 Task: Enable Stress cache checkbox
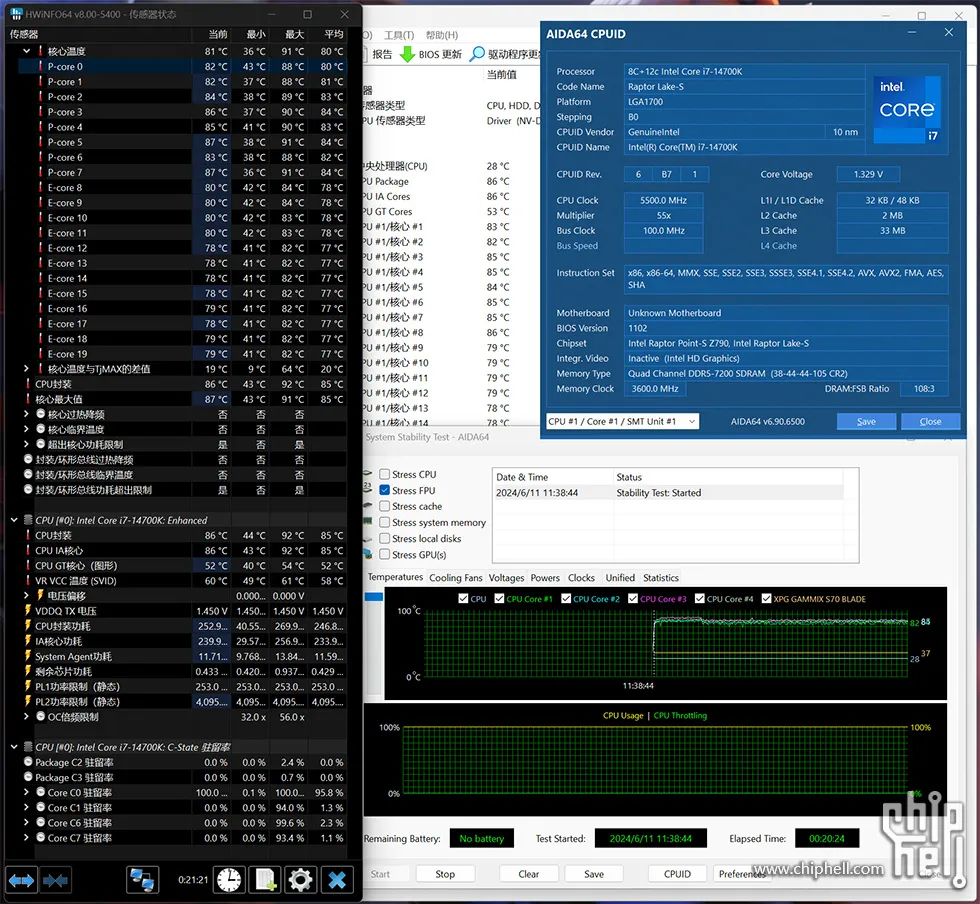(x=385, y=506)
